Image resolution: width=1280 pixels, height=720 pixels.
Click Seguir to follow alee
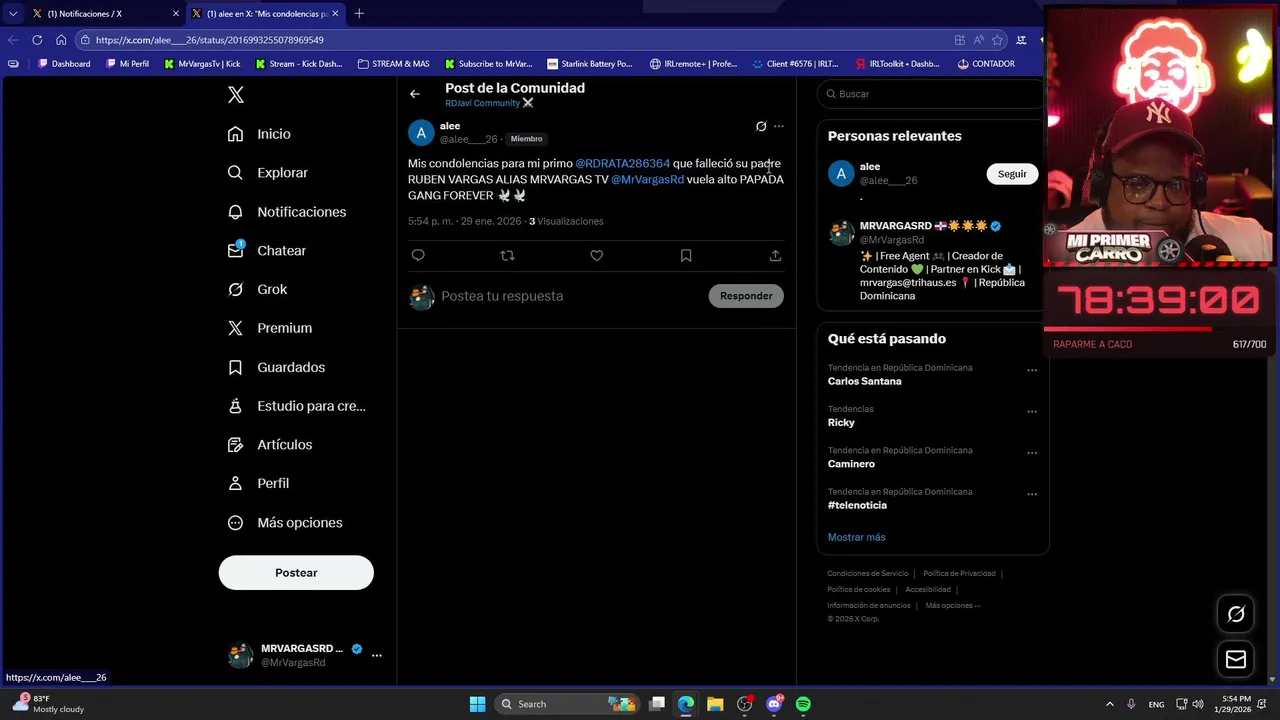pyautogui.click(x=1012, y=174)
